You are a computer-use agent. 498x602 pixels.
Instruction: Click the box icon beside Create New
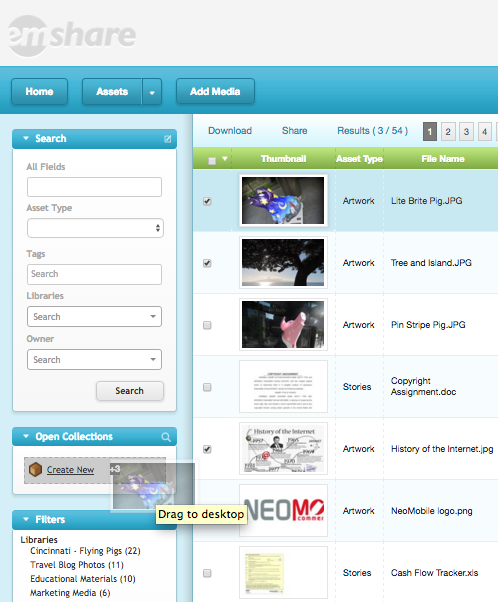coord(35,470)
